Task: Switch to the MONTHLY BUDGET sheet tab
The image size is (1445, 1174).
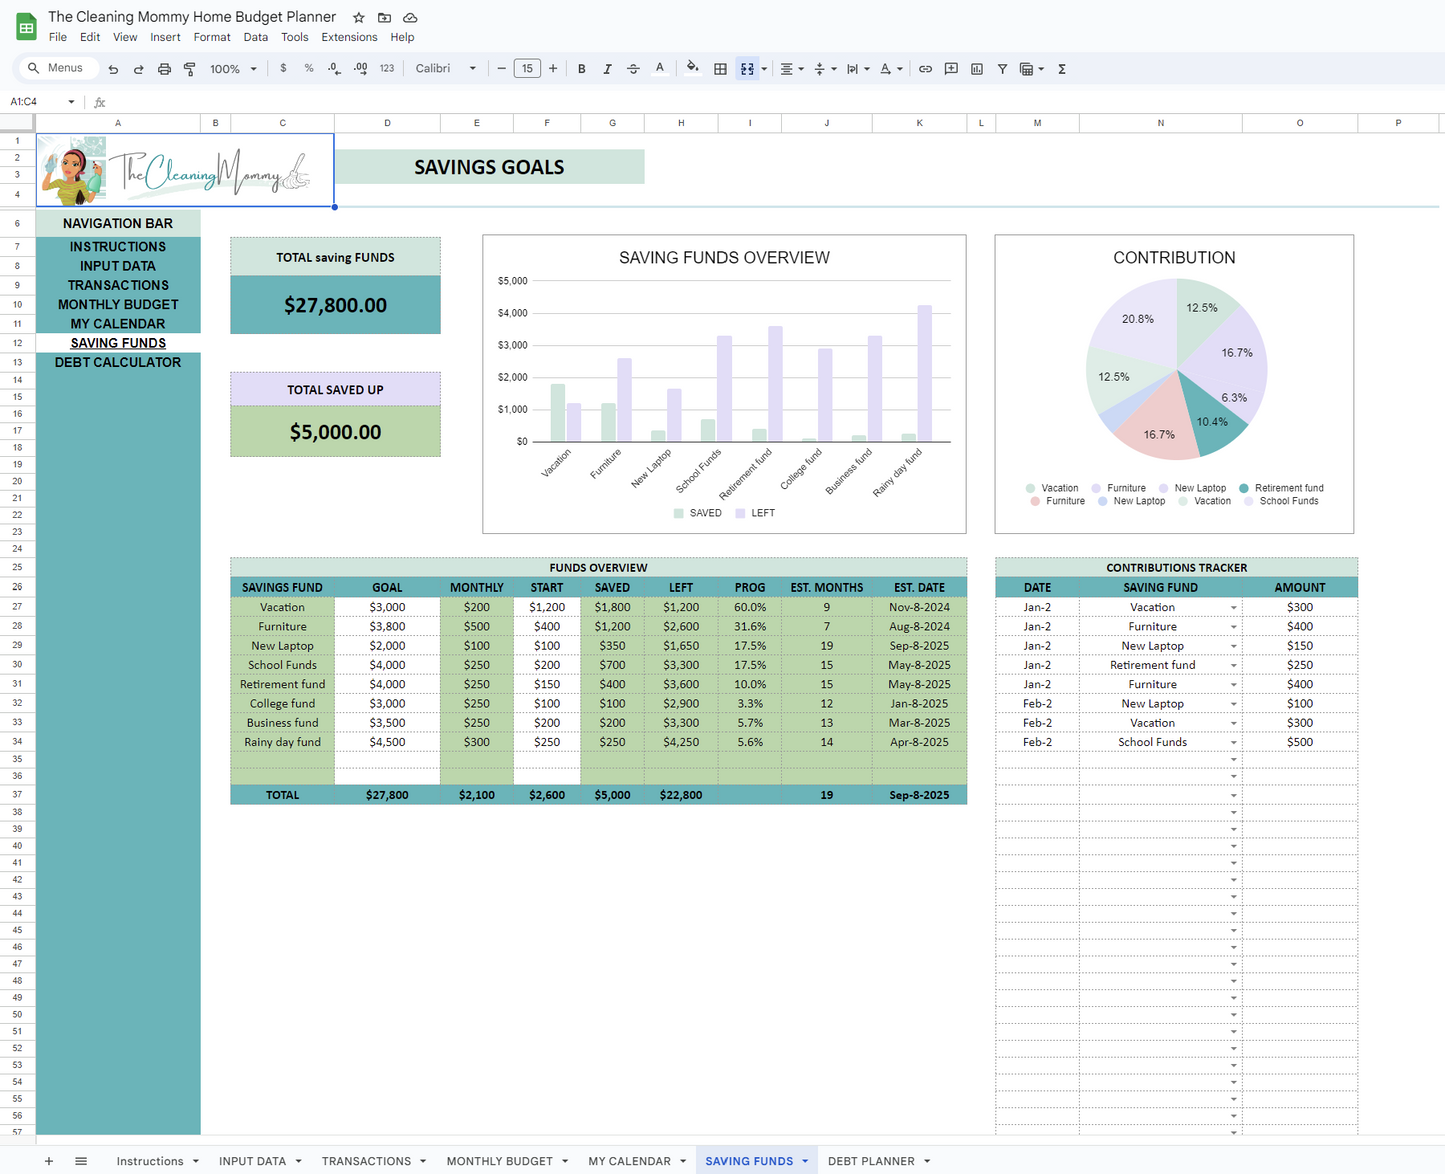Action: click(499, 1161)
